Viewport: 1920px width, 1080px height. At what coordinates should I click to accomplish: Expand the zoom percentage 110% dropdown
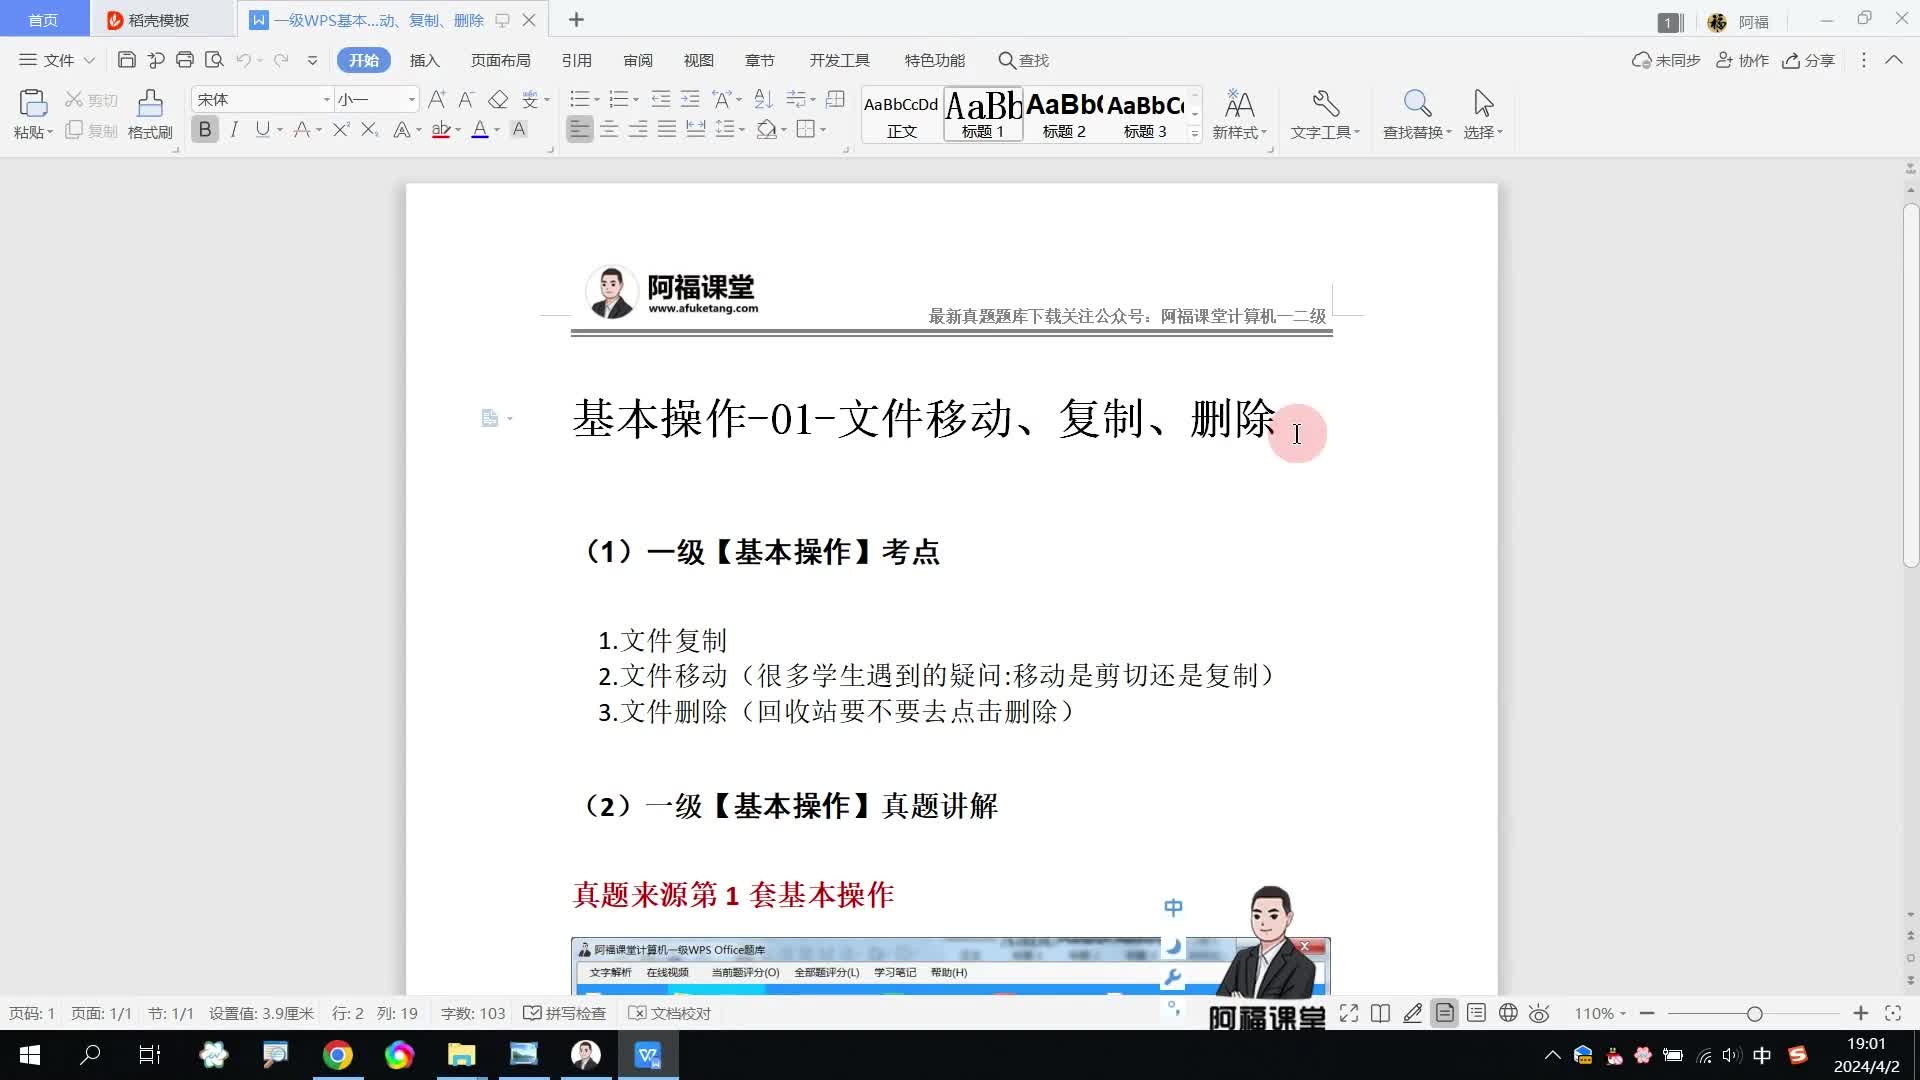pyautogui.click(x=1600, y=1013)
